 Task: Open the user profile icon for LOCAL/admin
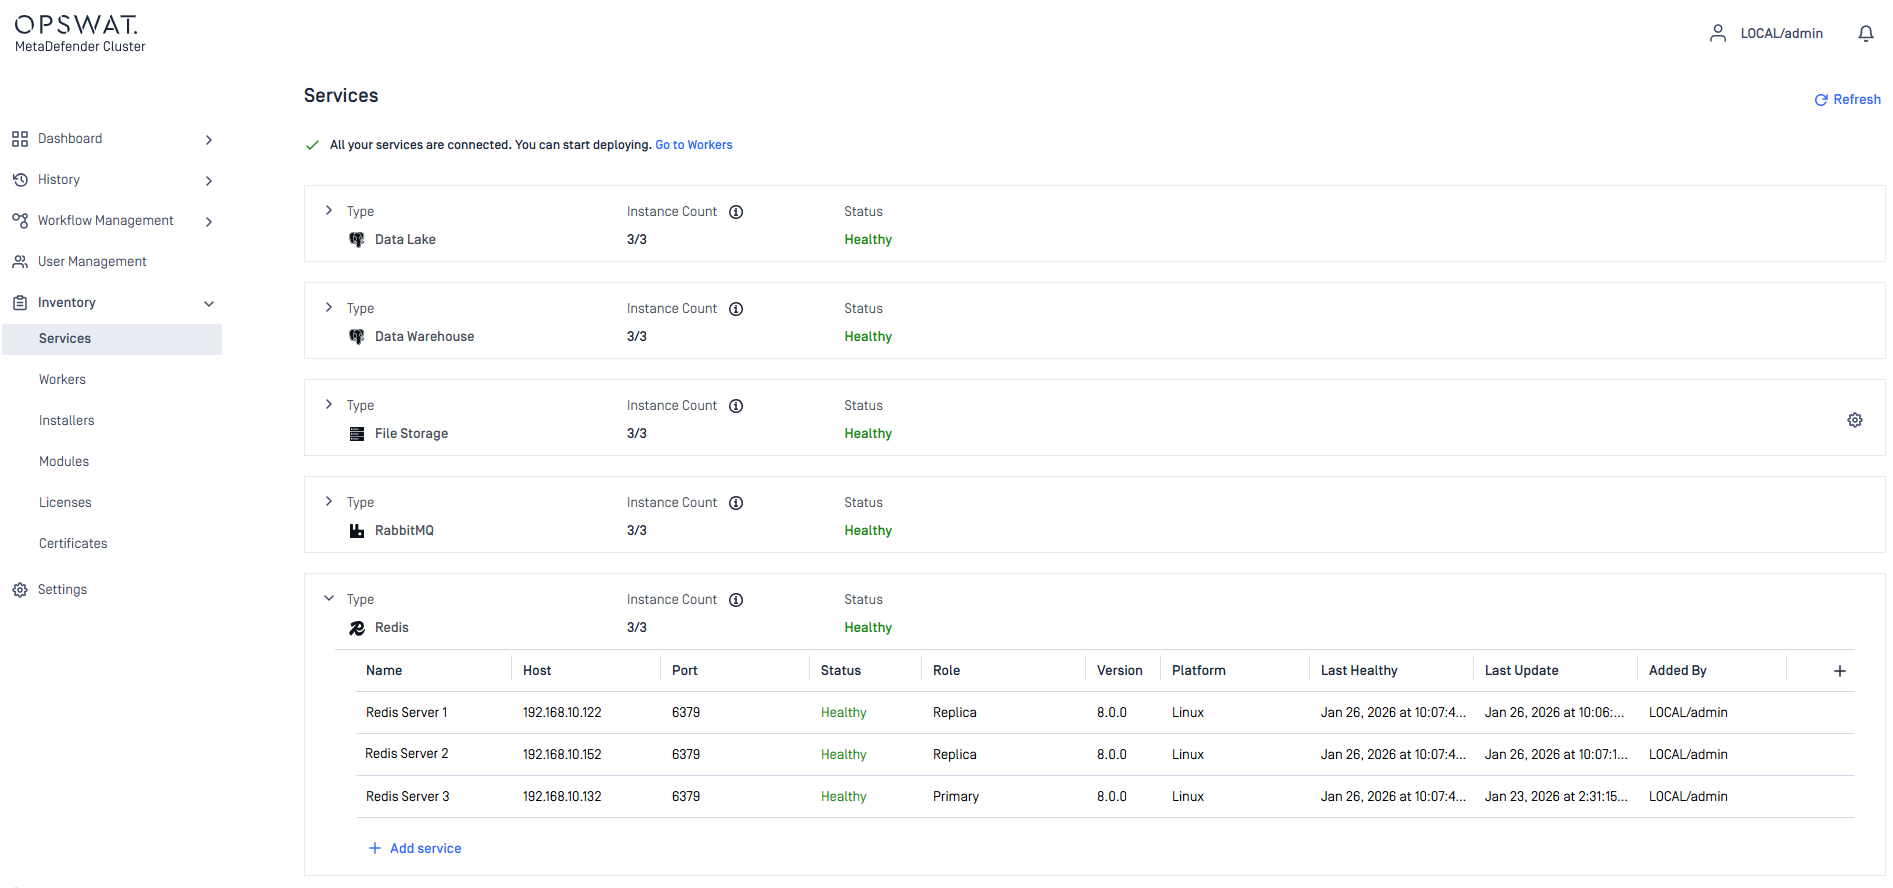pos(1717,34)
